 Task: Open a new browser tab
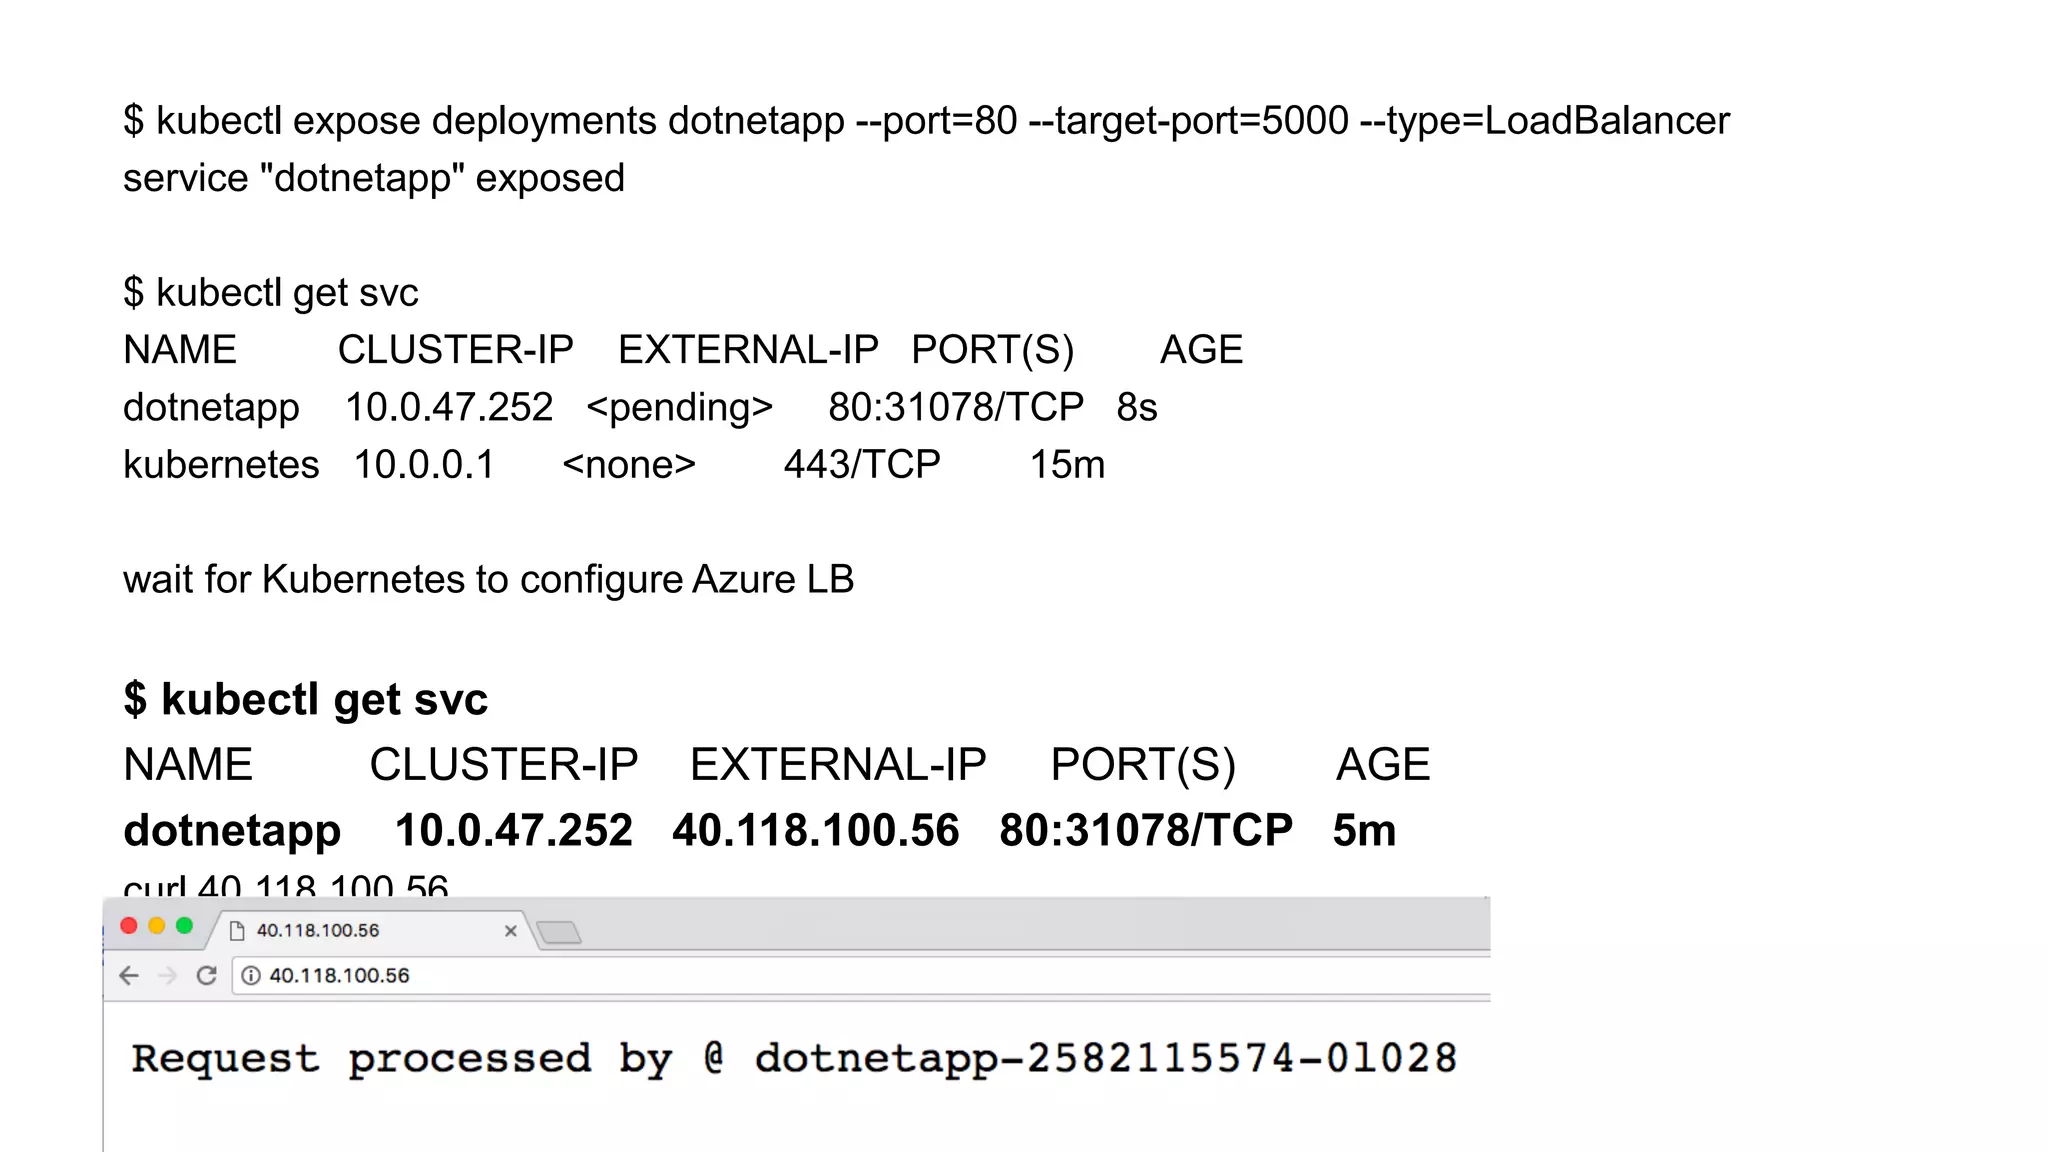point(559,933)
